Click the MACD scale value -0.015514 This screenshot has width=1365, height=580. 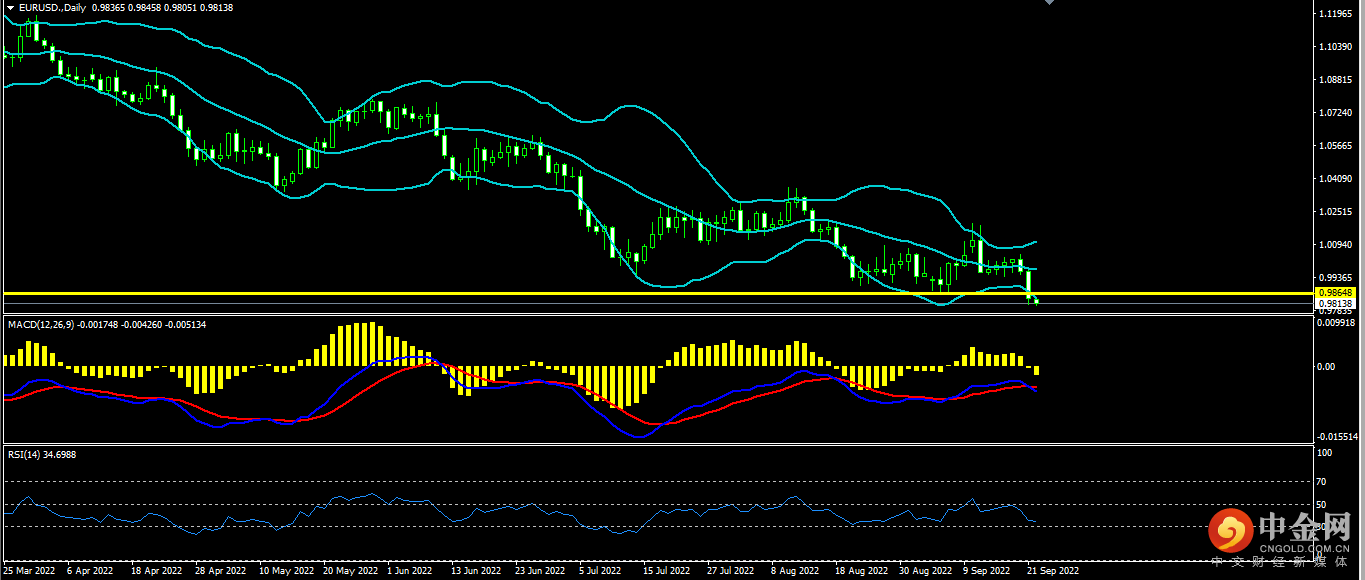click(1337, 437)
